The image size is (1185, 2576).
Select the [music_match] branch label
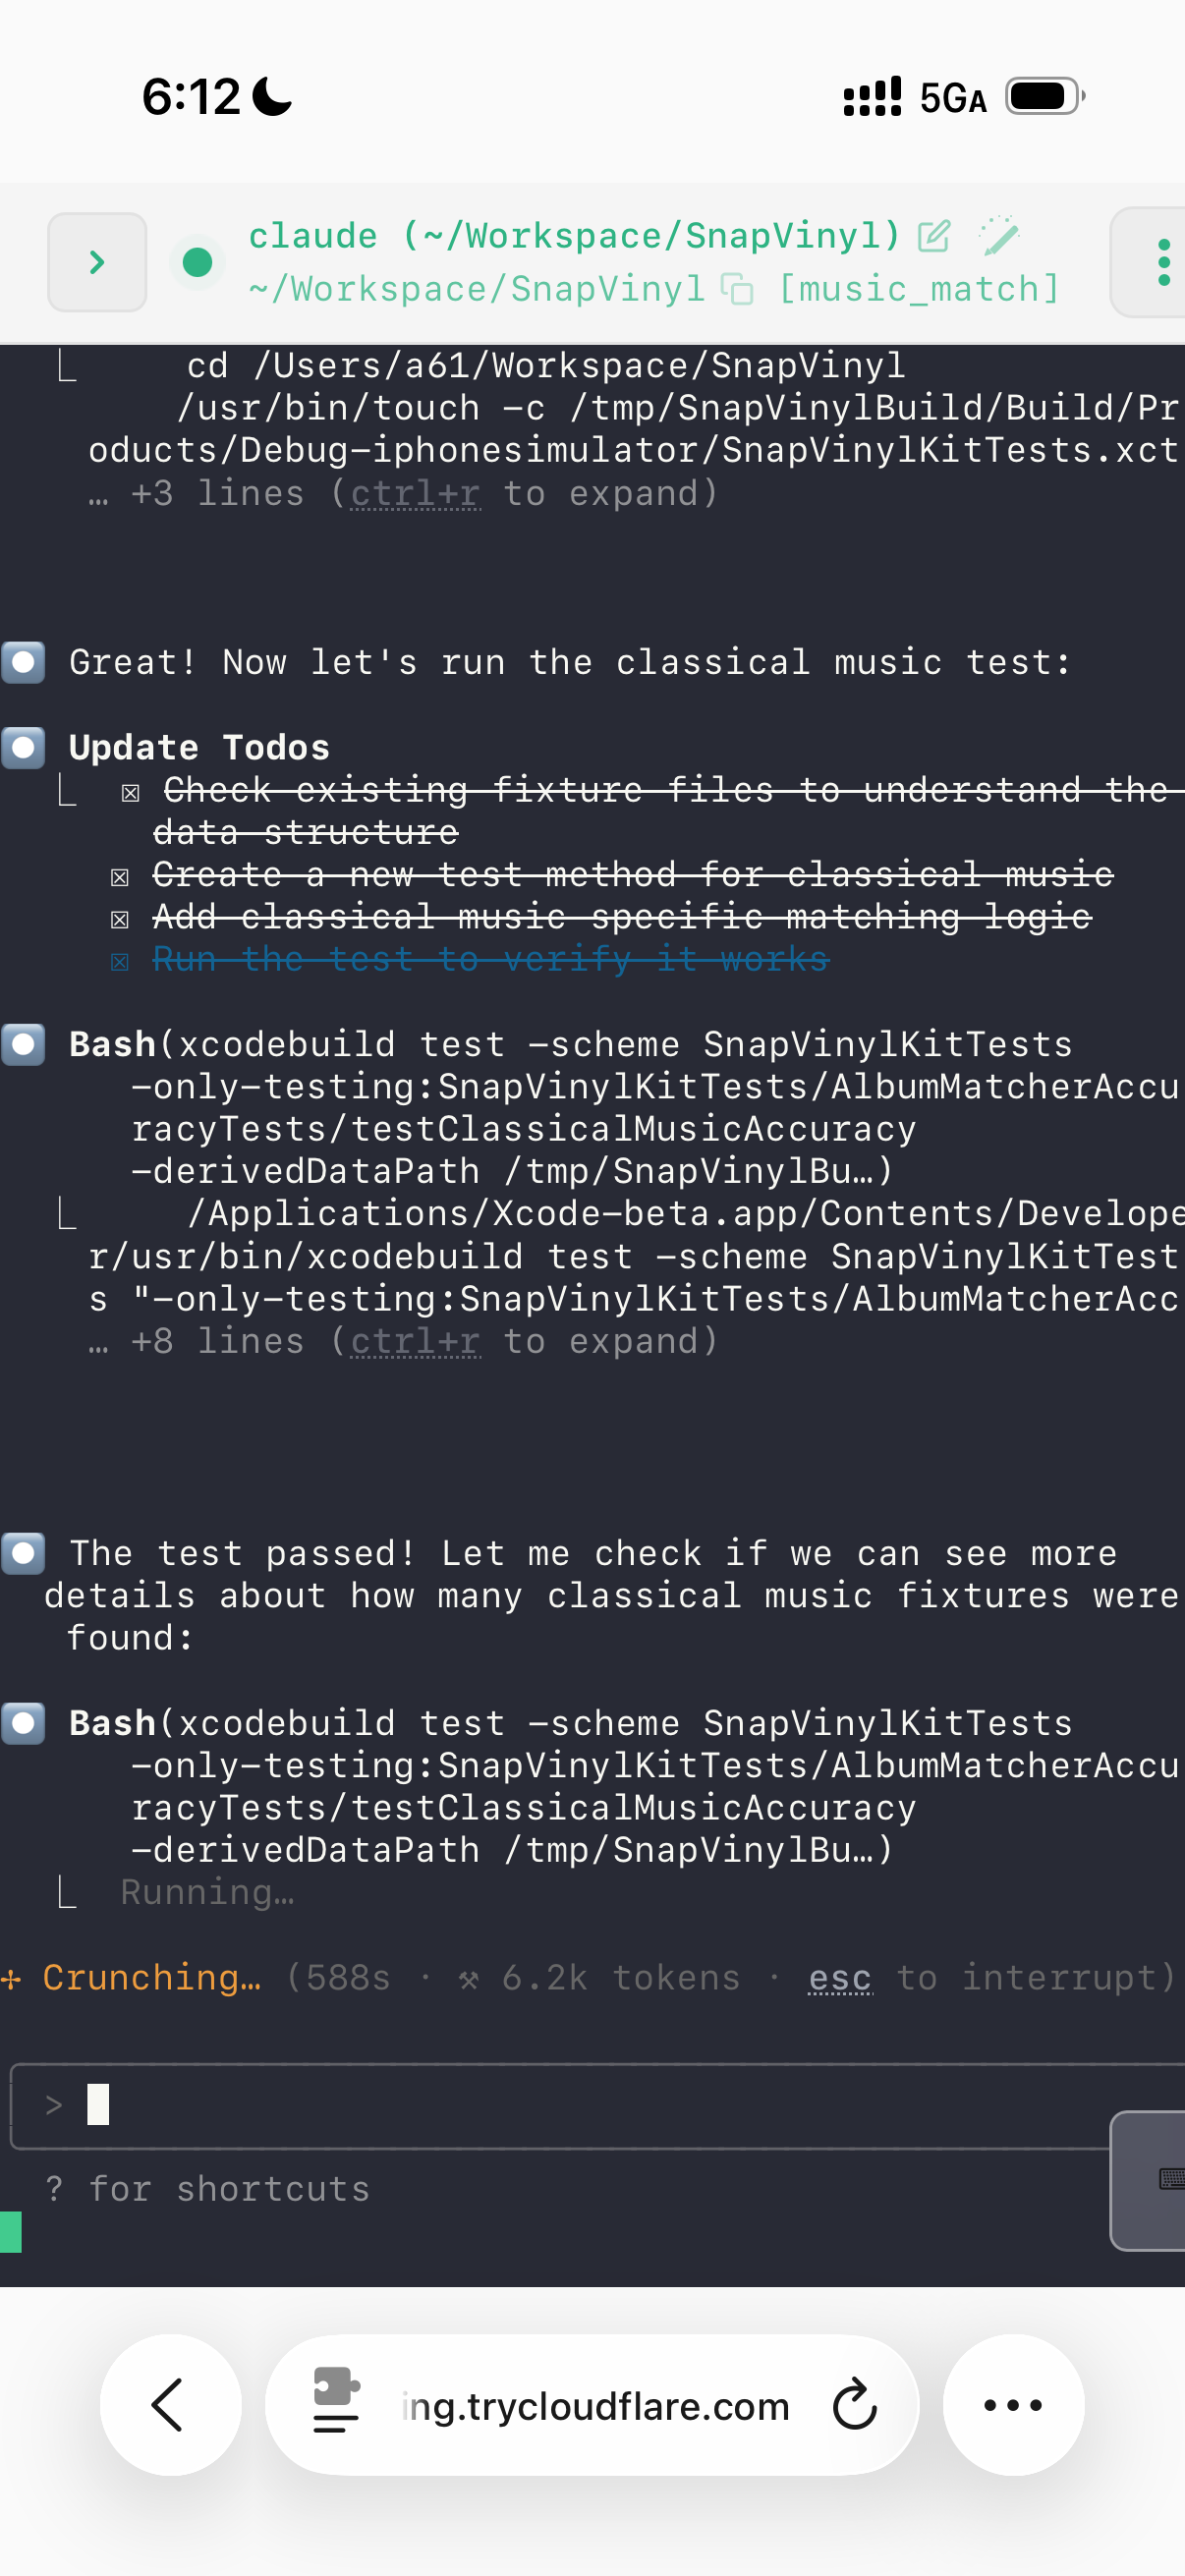coord(918,289)
